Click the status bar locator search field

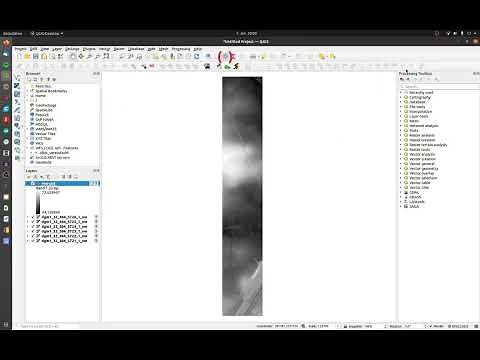tap(48, 326)
